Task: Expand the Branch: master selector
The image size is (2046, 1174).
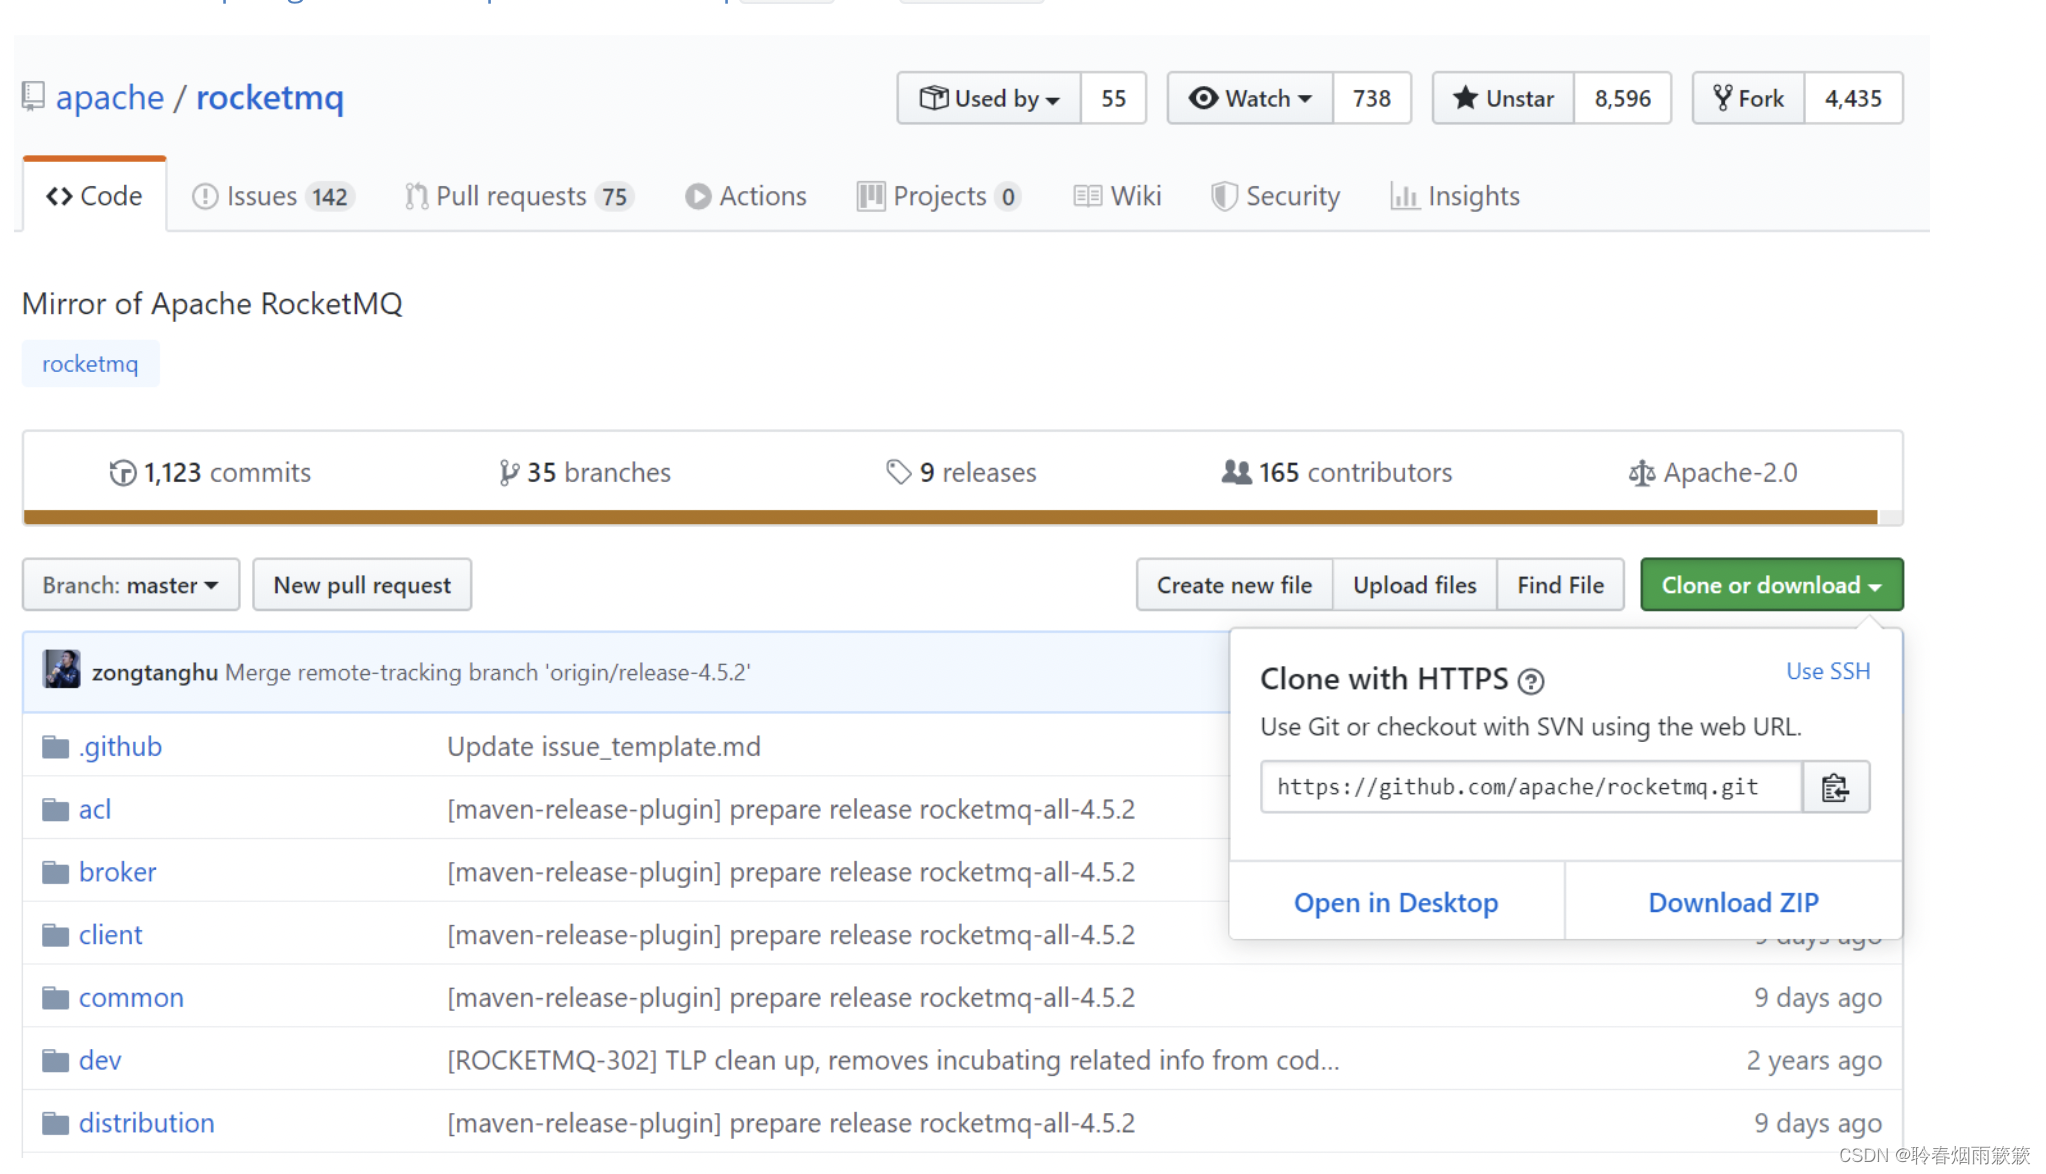Action: click(131, 585)
